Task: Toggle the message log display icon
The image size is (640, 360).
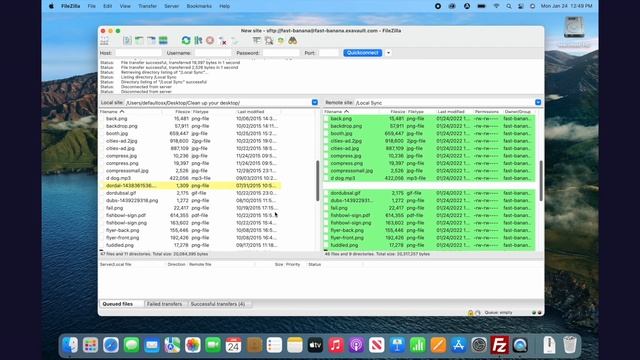Action: pyautogui.click(x=127, y=40)
